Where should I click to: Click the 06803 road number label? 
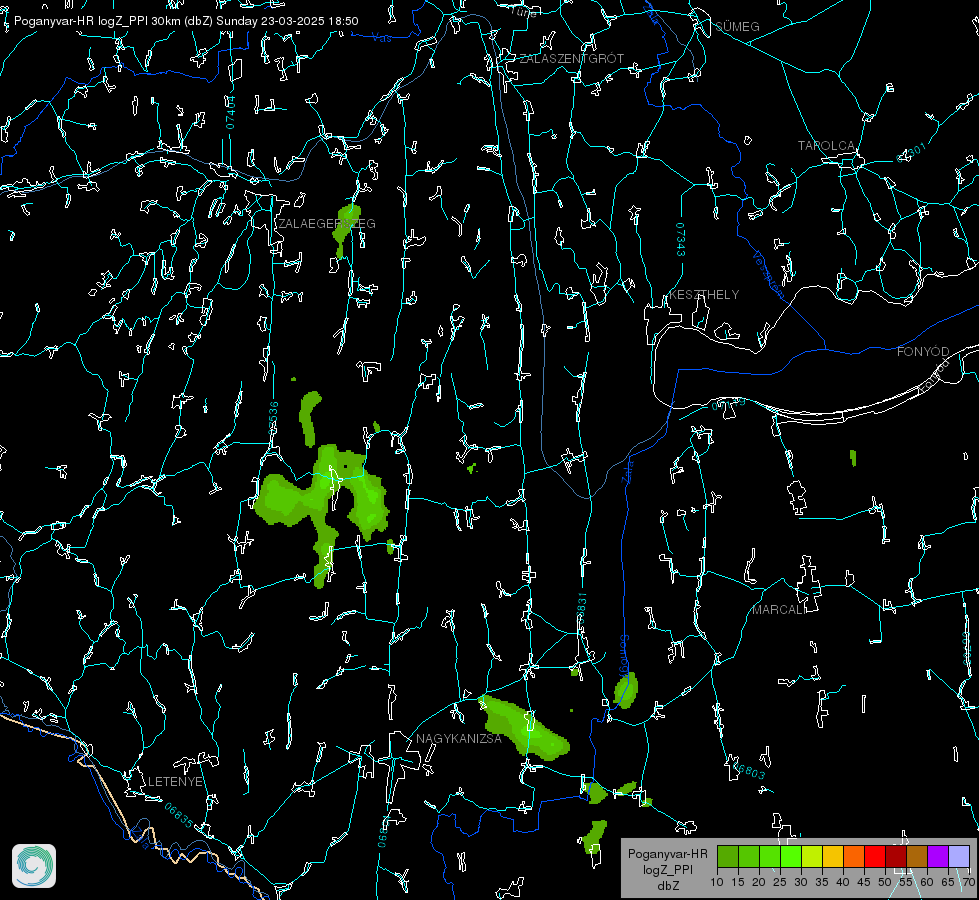pos(748,769)
